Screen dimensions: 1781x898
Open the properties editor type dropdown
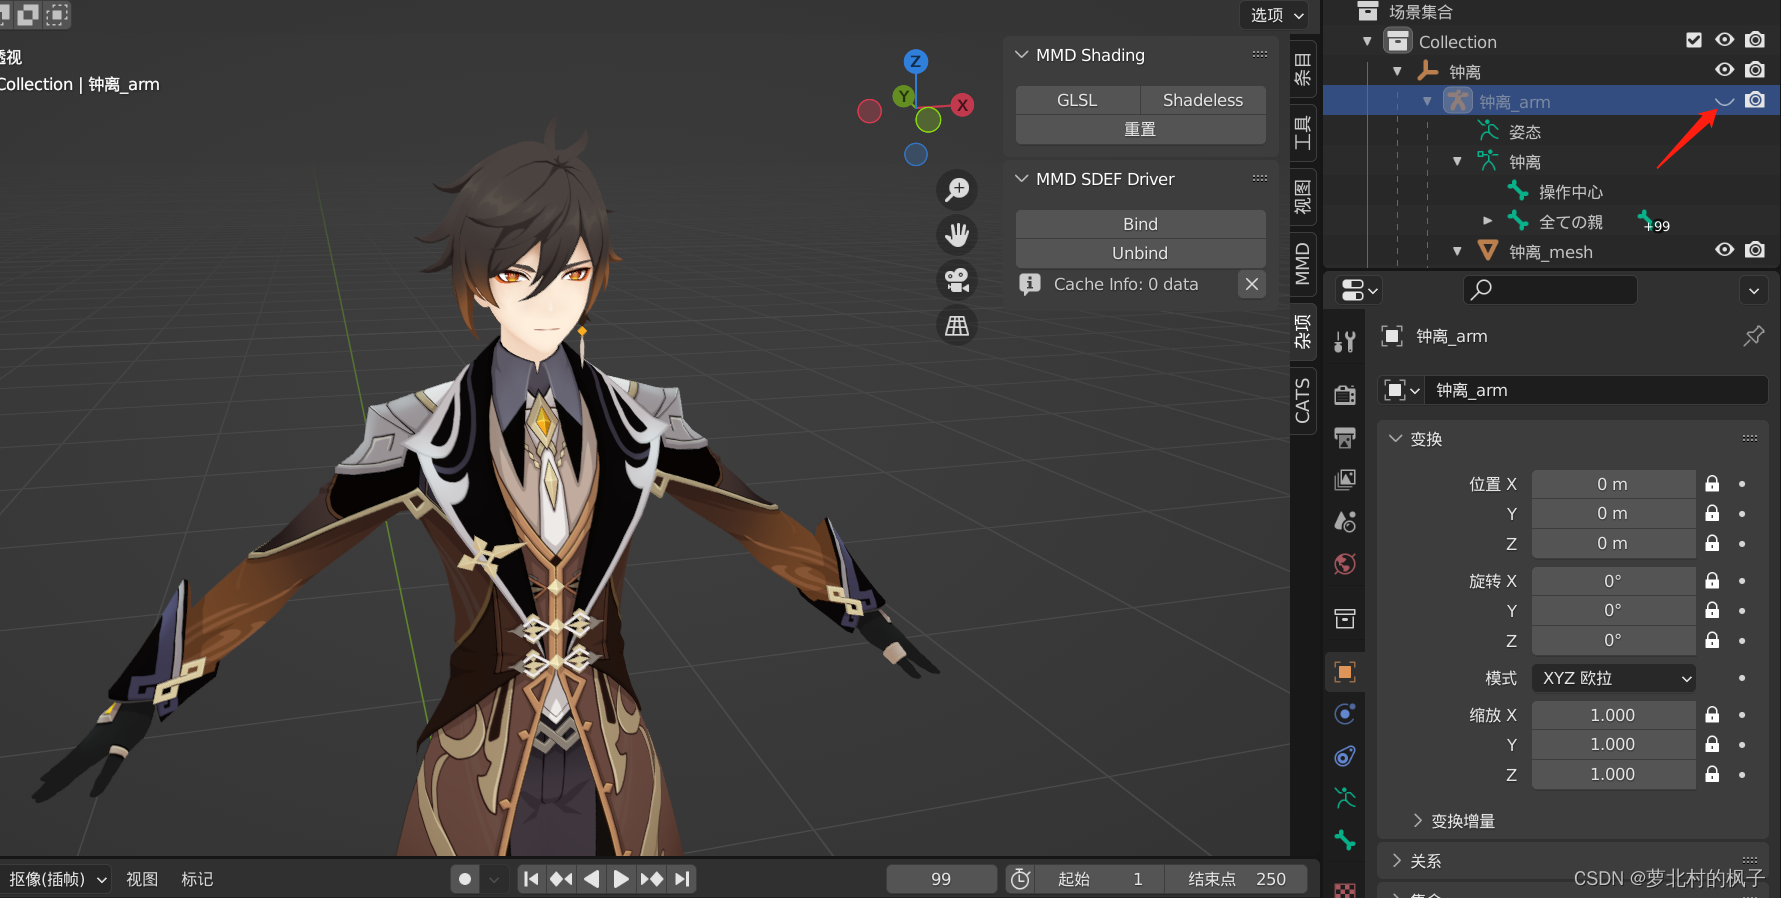(x=1358, y=290)
